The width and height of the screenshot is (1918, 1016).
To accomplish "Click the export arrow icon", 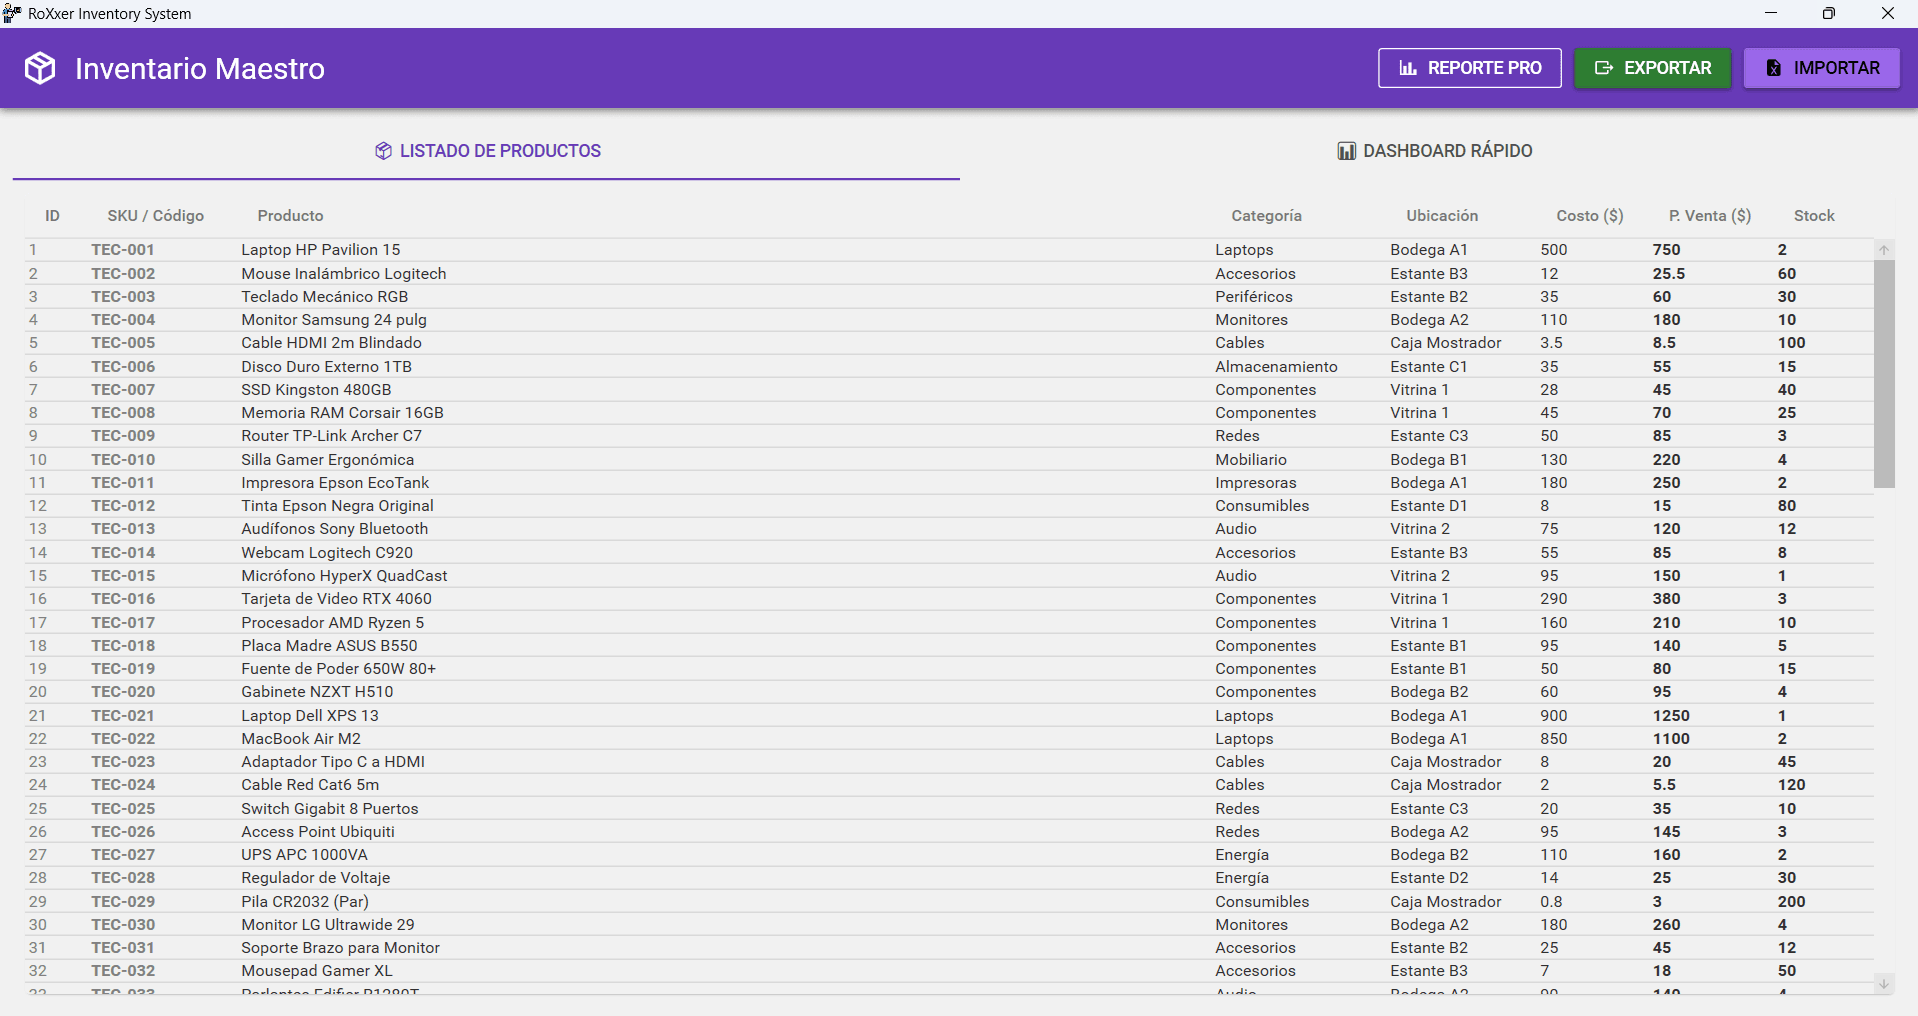I will click(1604, 68).
